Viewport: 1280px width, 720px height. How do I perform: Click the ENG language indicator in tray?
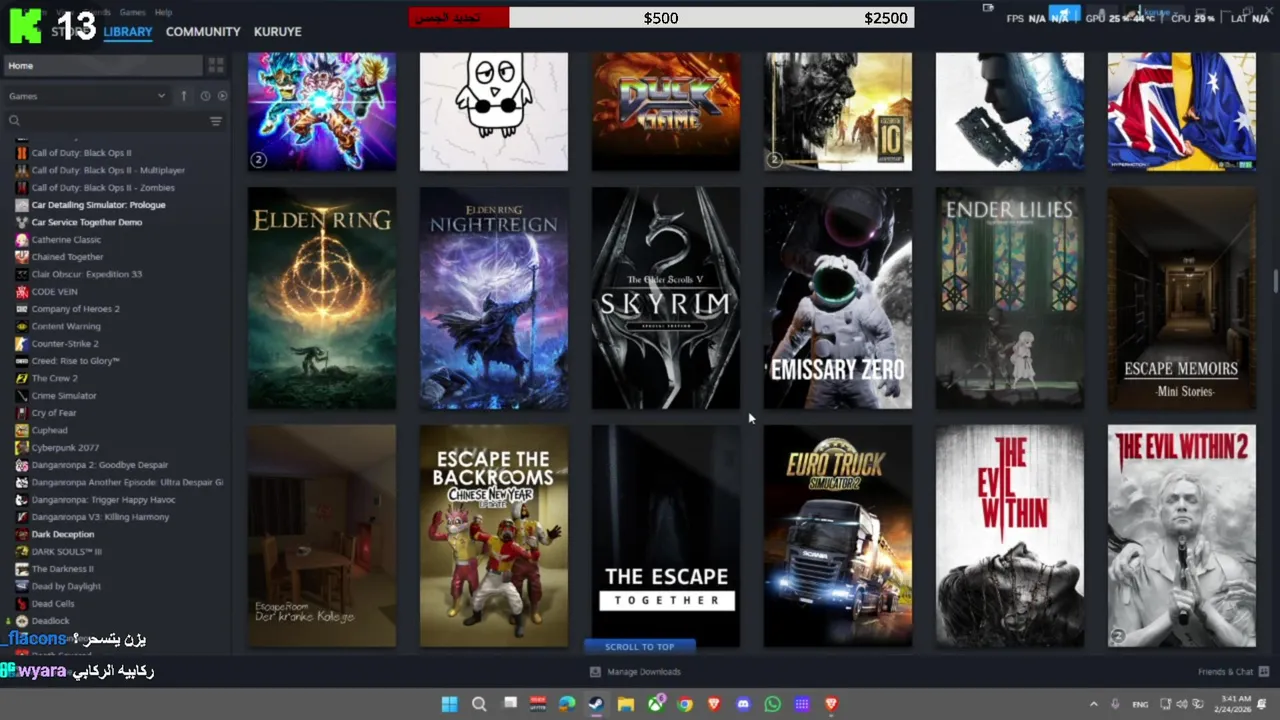pos(1140,704)
